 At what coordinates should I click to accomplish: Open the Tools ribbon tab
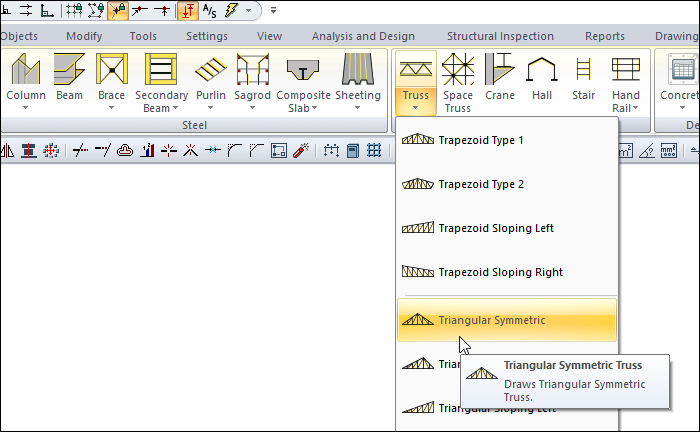click(x=143, y=36)
